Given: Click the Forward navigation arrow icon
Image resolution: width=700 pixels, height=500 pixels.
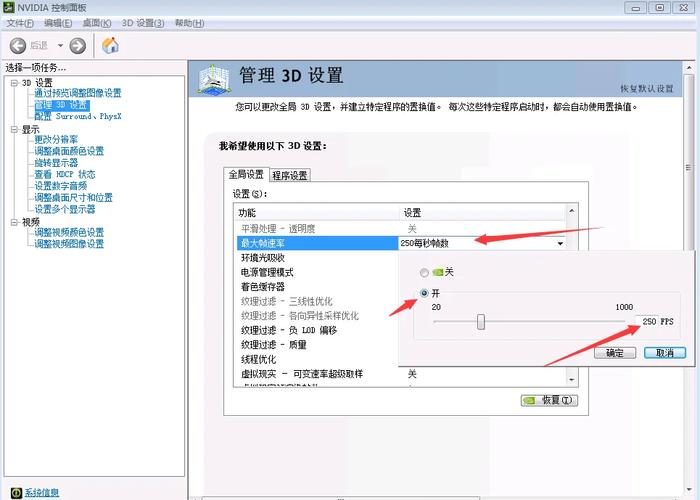Looking at the screenshot, I should click(78, 46).
